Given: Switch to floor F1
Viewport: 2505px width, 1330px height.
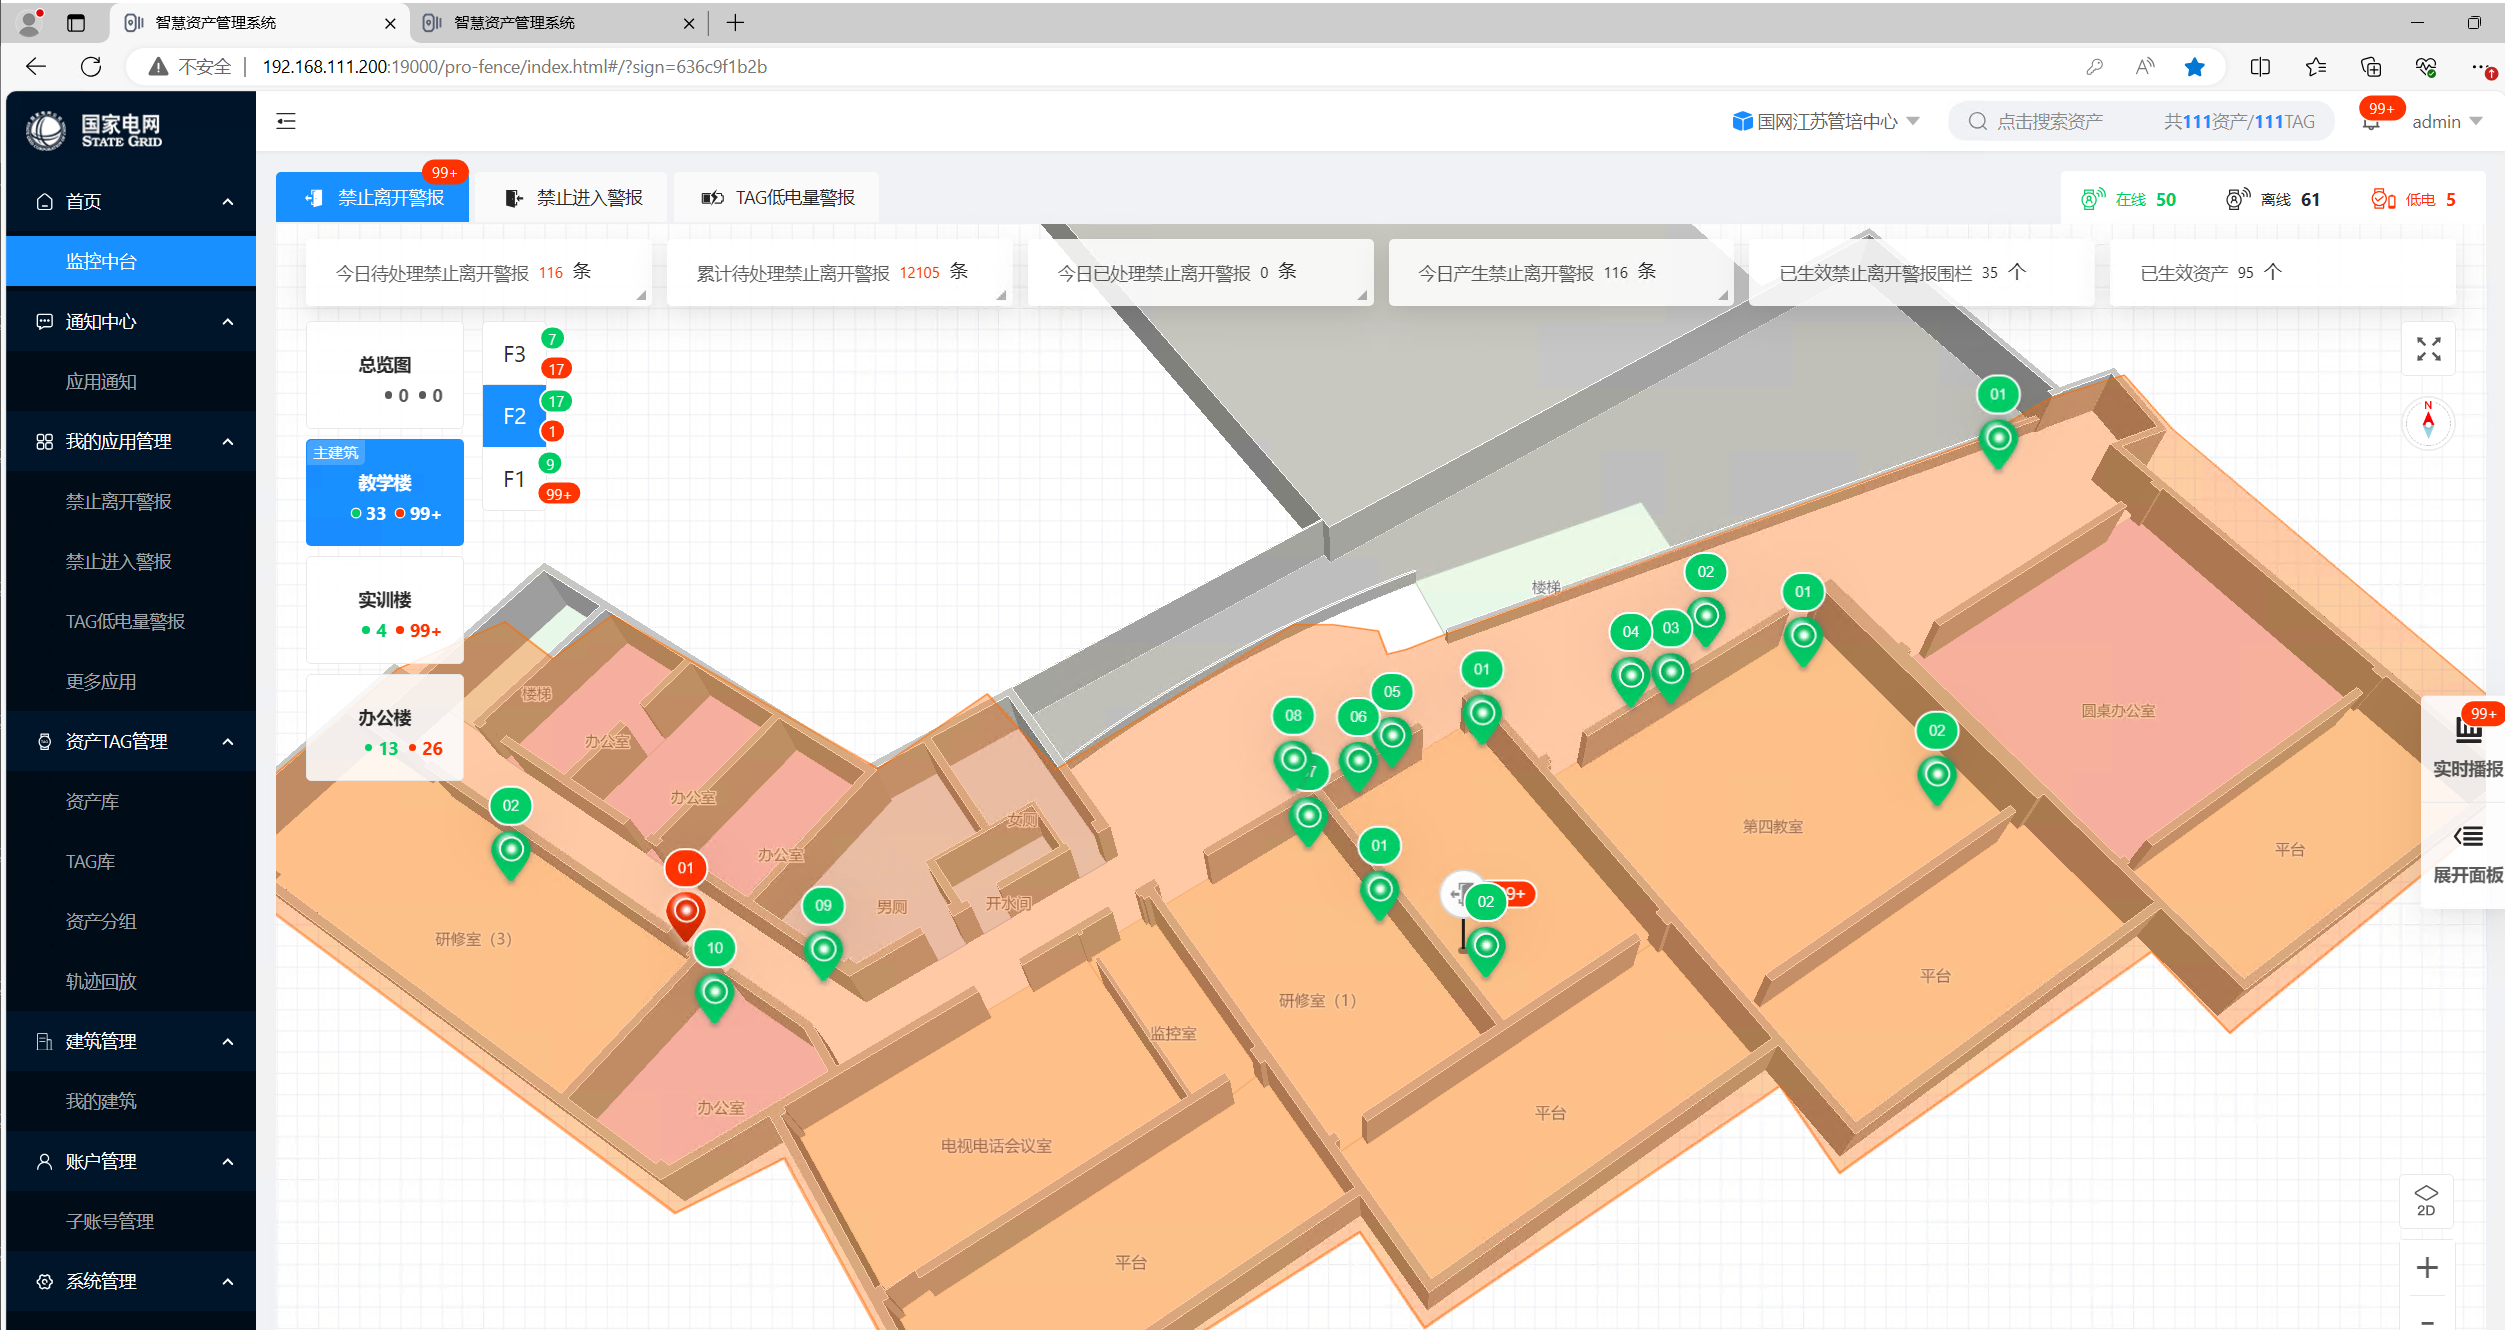Looking at the screenshot, I should (514, 479).
